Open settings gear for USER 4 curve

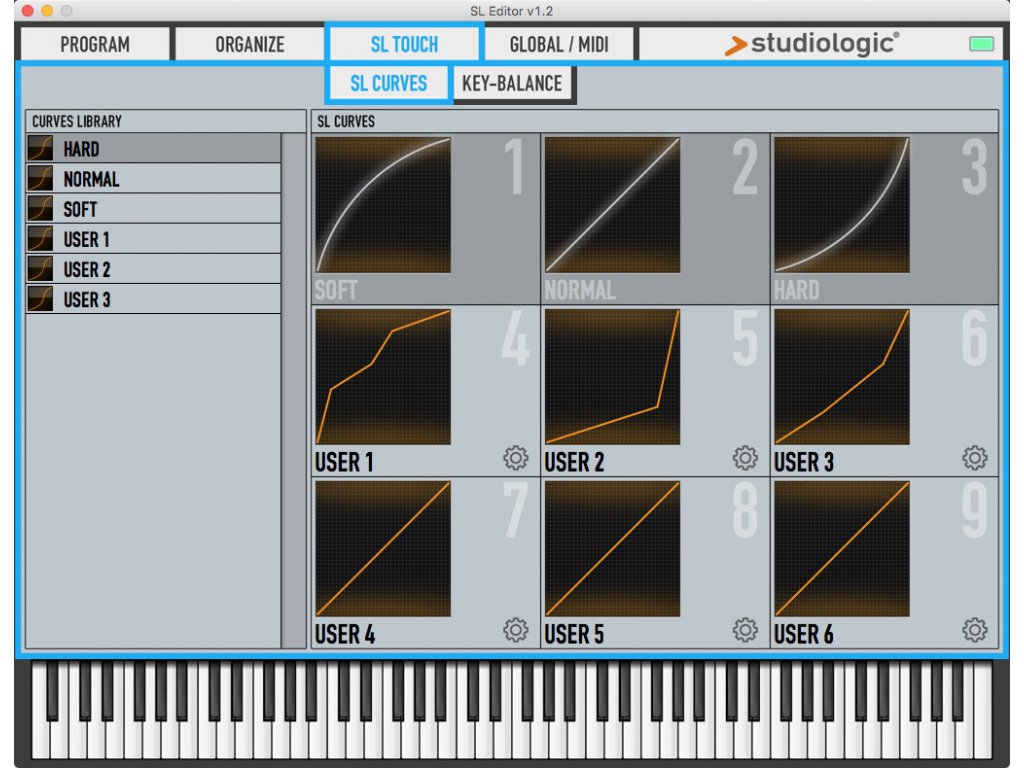[x=515, y=630]
